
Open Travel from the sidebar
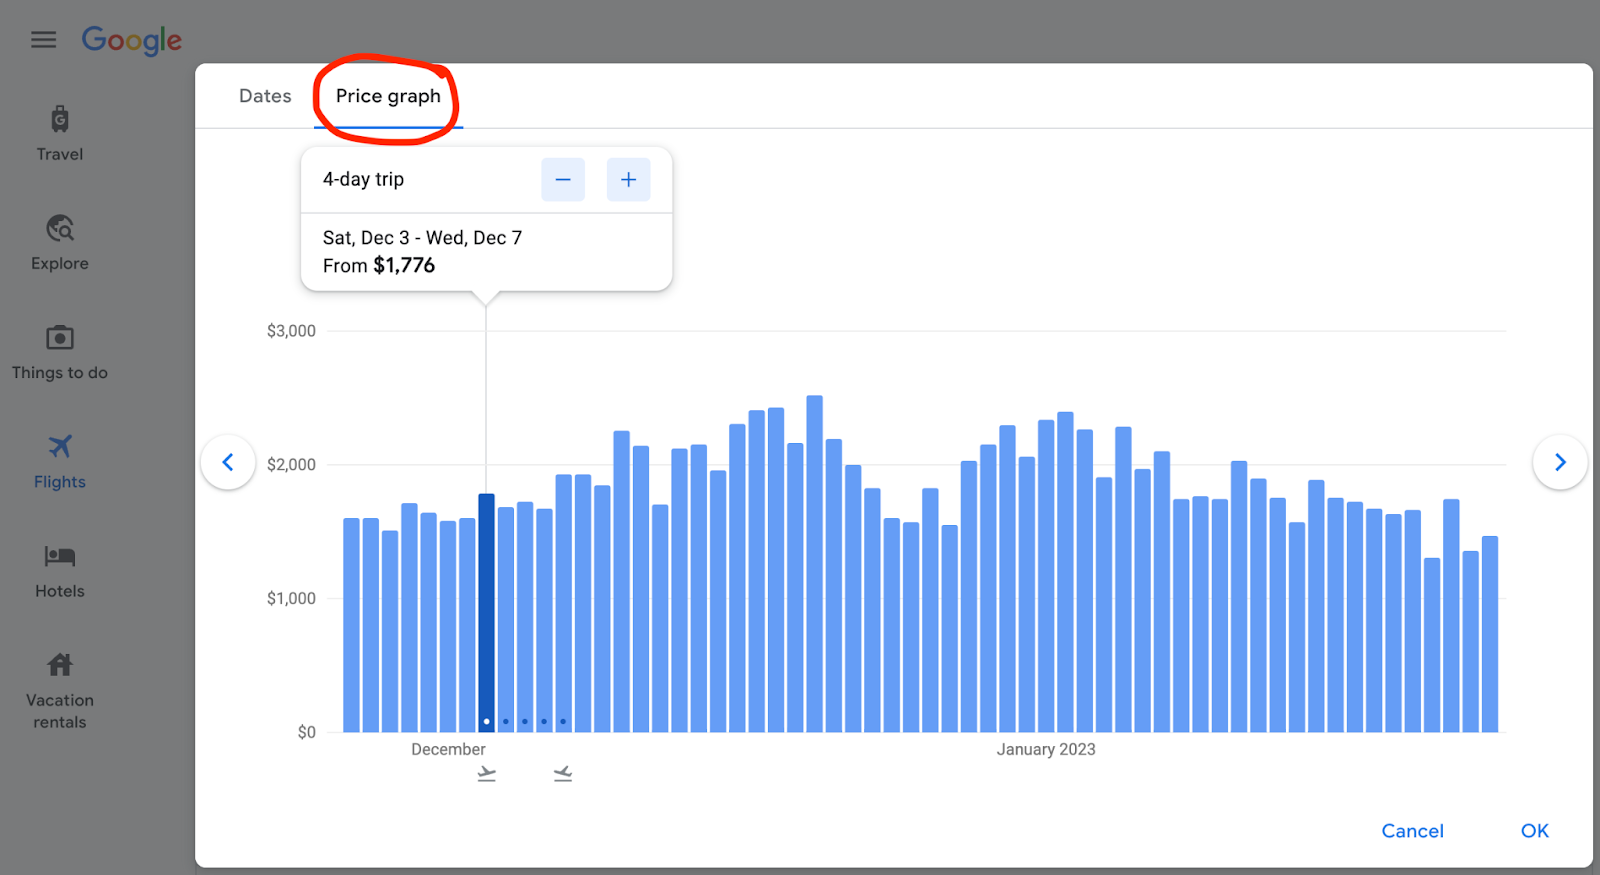point(60,134)
